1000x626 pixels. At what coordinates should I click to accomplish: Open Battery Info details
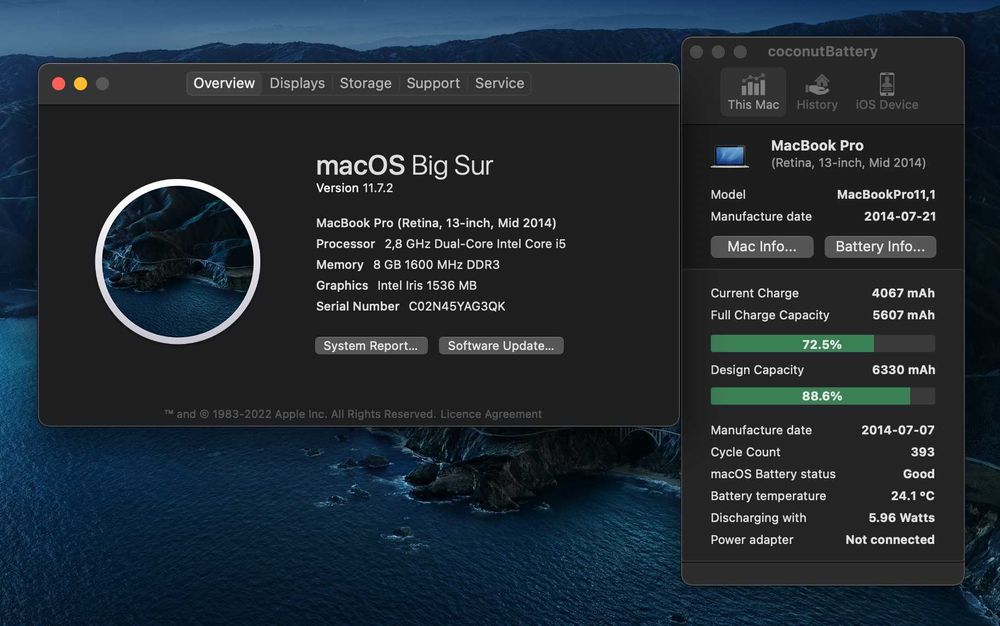[x=880, y=247]
